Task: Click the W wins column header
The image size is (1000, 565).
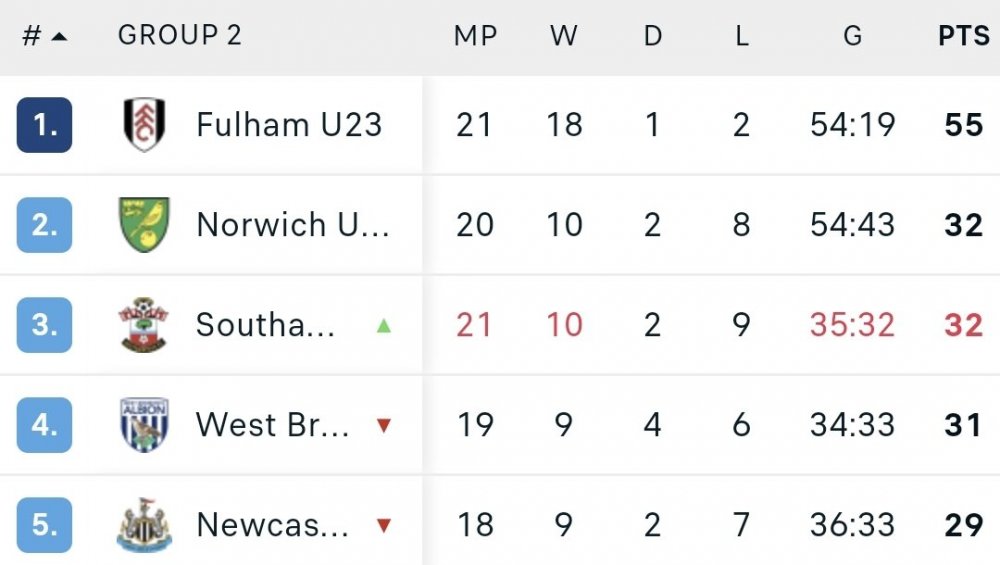Action: click(x=564, y=36)
